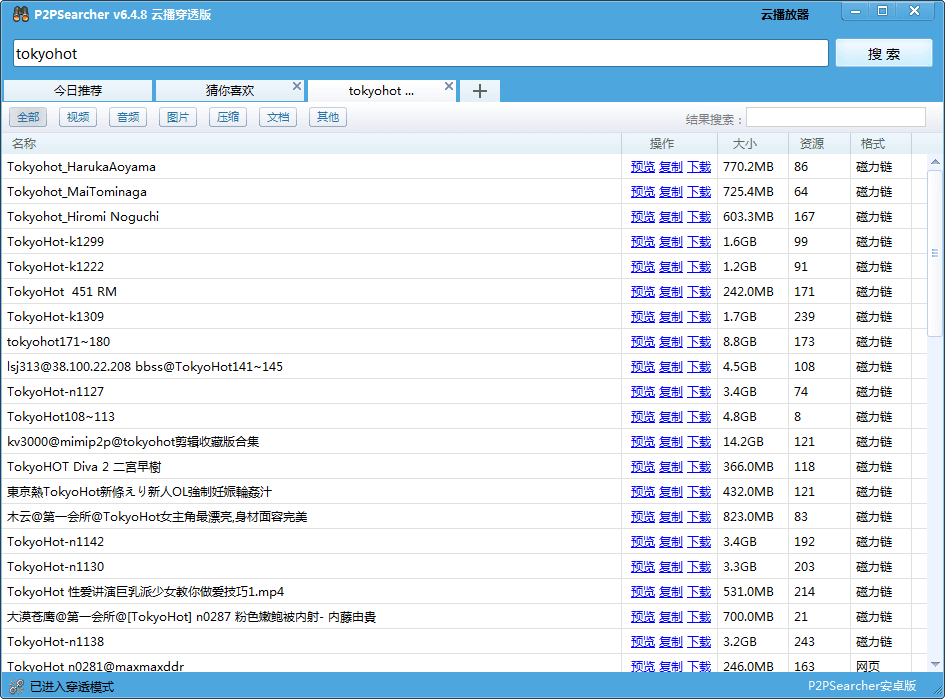Click 复制 for TokyoHot-k1222 row
The image size is (945, 699).
point(671,266)
